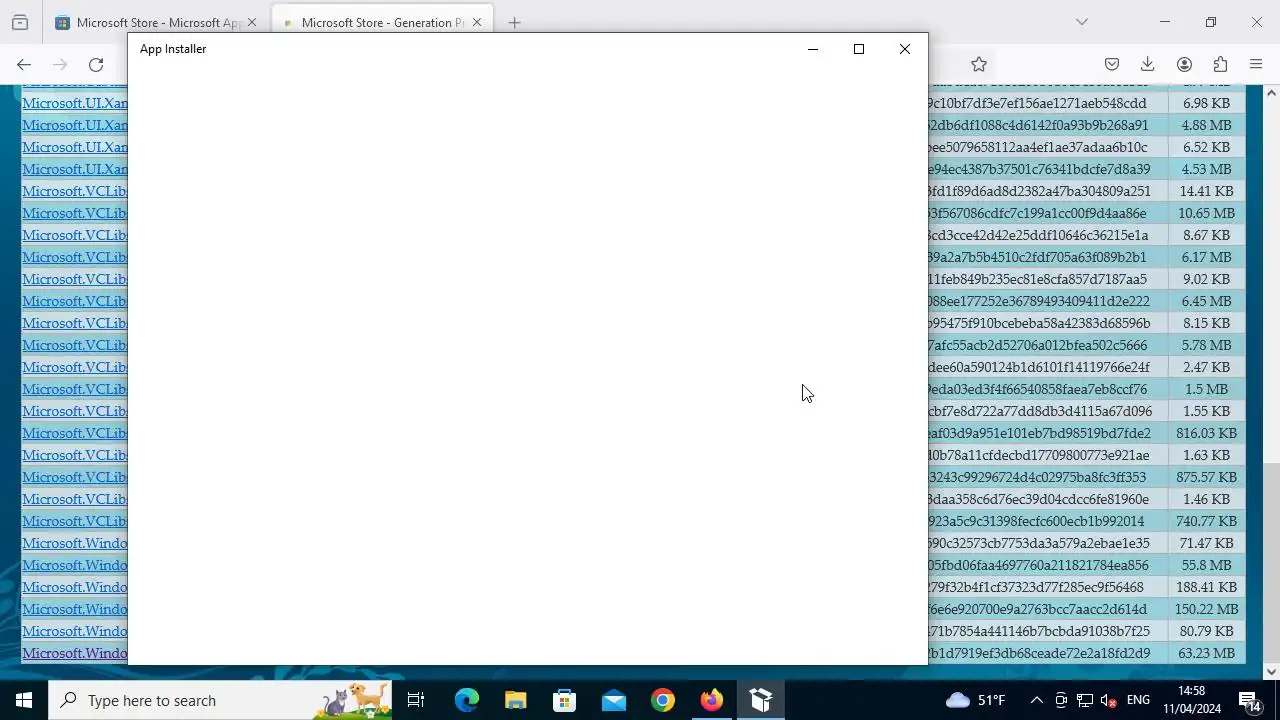Open network tray icon
The image size is (1280, 720).
[x=1084, y=700]
